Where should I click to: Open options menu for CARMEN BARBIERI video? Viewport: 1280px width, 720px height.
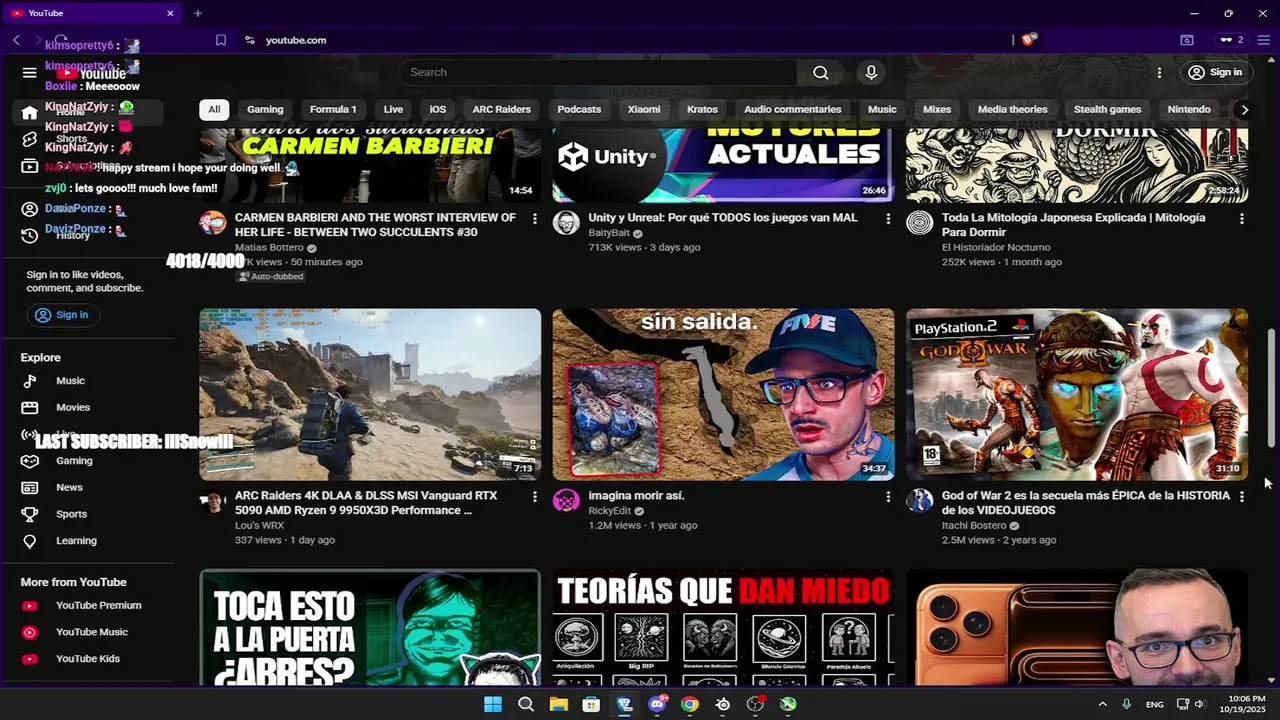click(x=534, y=218)
